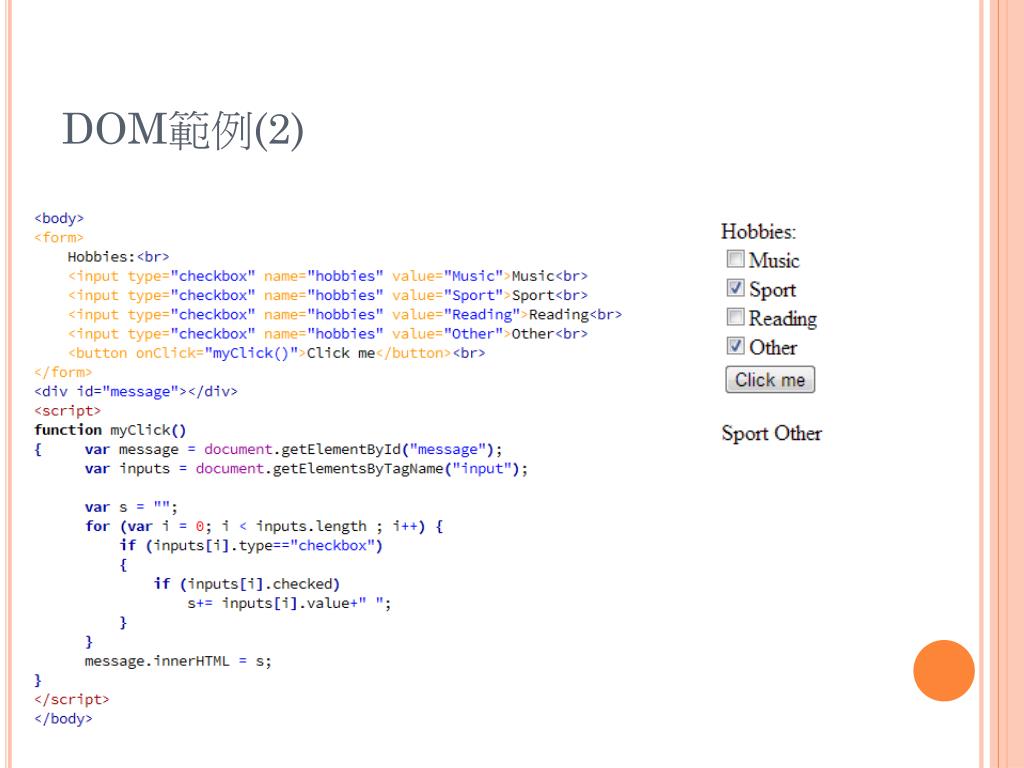Click the input line with value="Other"
This screenshot has height=768, width=1024.
click(328, 334)
